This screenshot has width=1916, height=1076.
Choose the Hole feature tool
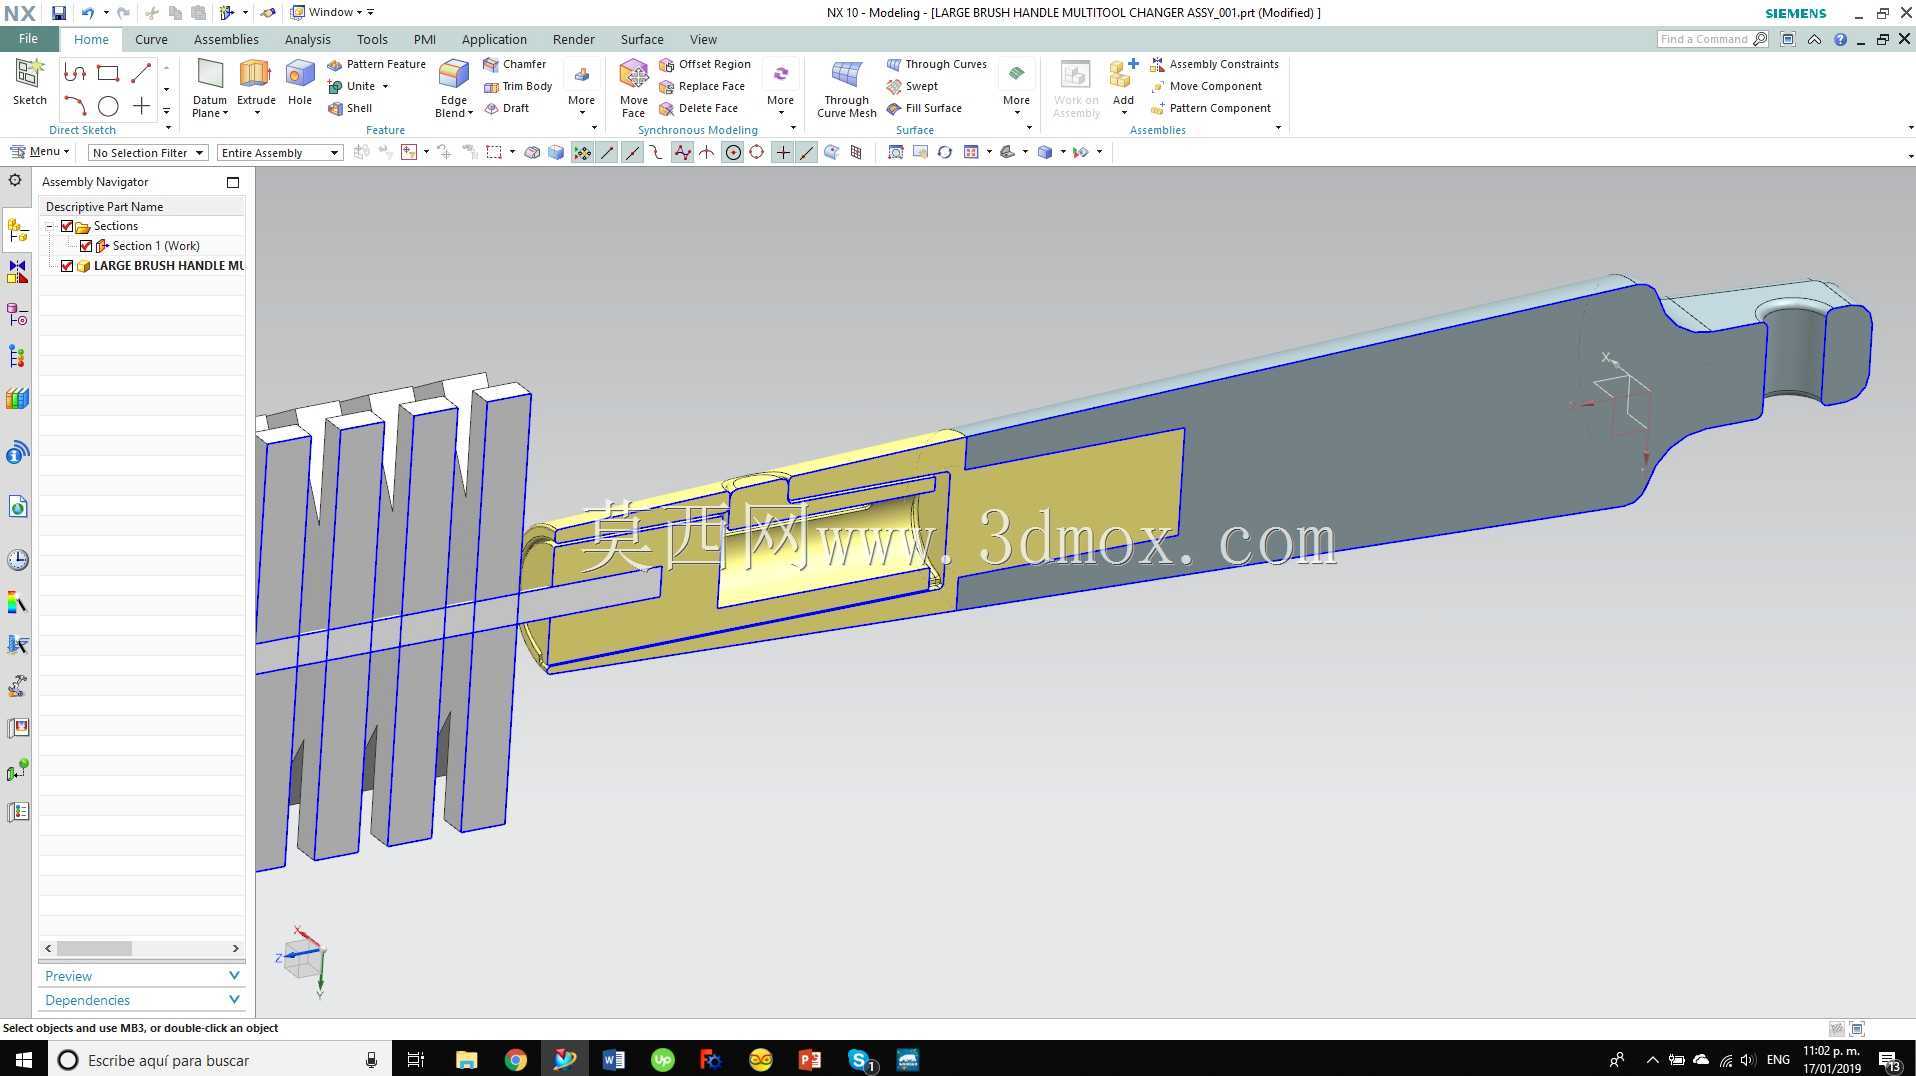pyautogui.click(x=299, y=81)
